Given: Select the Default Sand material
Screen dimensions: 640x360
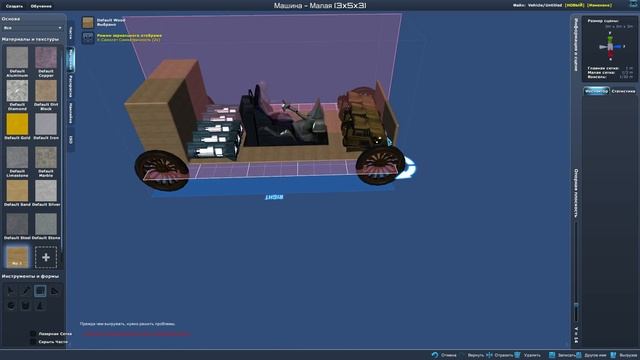Looking at the screenshot, I should click(x=17, y=191).
